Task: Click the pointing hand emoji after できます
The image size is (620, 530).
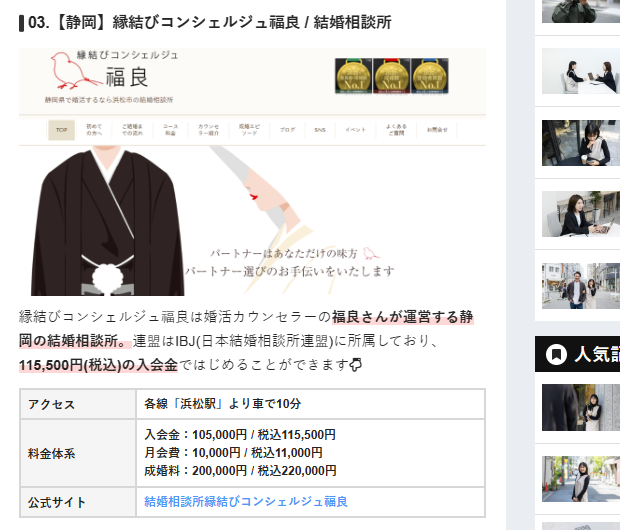Action: [x=355, y=365]
